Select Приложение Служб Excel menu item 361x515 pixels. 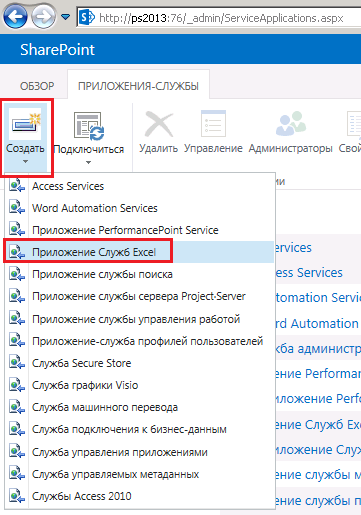[94, 252]
